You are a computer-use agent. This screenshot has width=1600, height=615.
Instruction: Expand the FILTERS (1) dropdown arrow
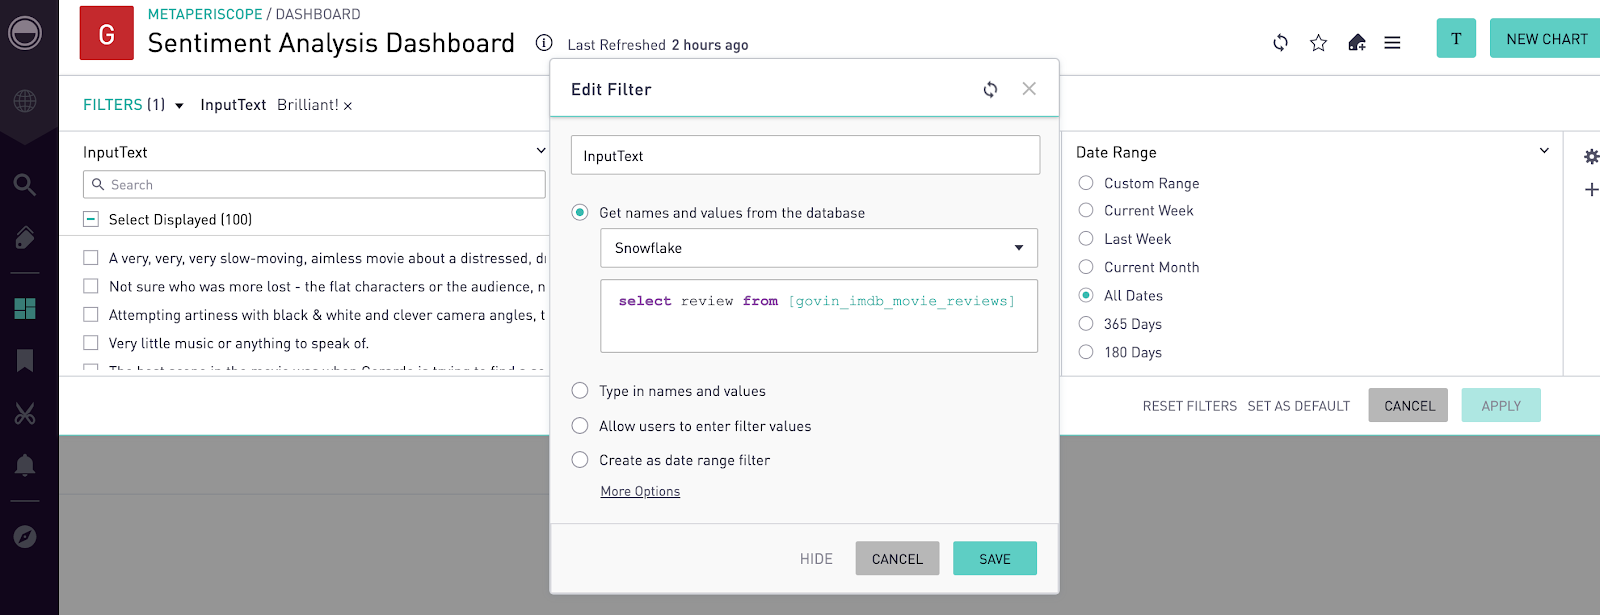click(179, 105)
